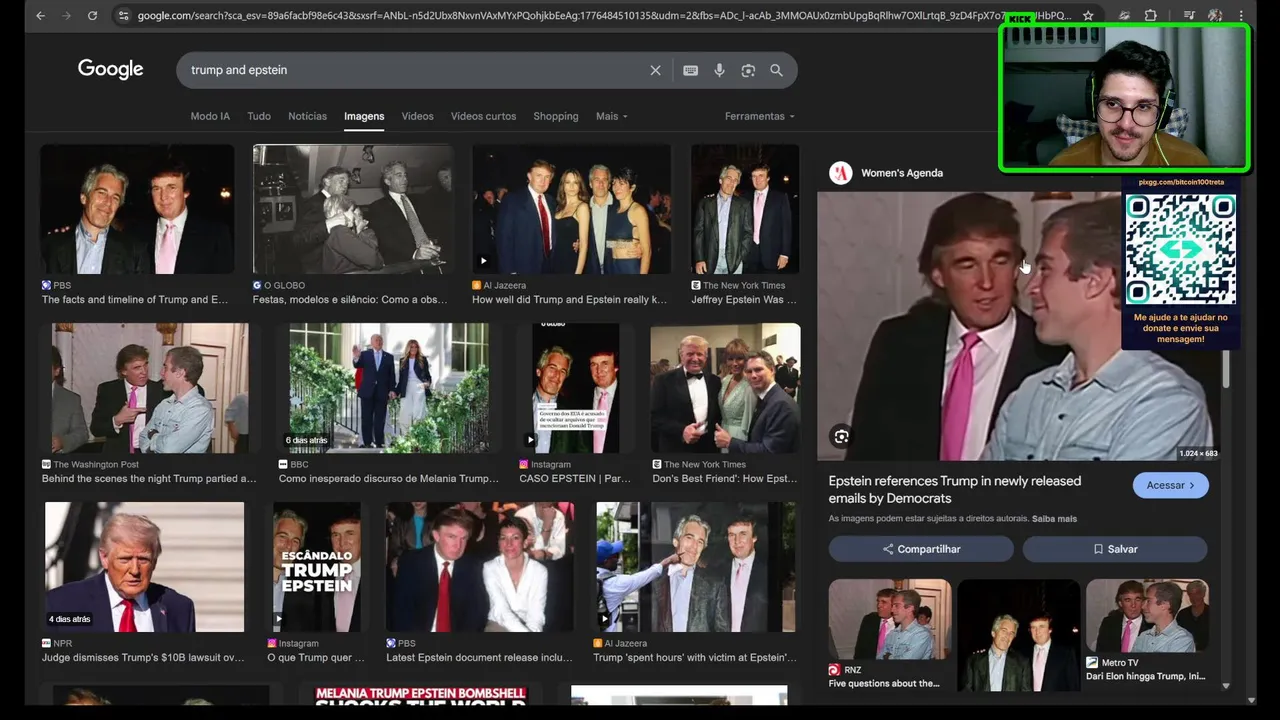Click the RNZ favicon in related images

(x=834, y=669)
